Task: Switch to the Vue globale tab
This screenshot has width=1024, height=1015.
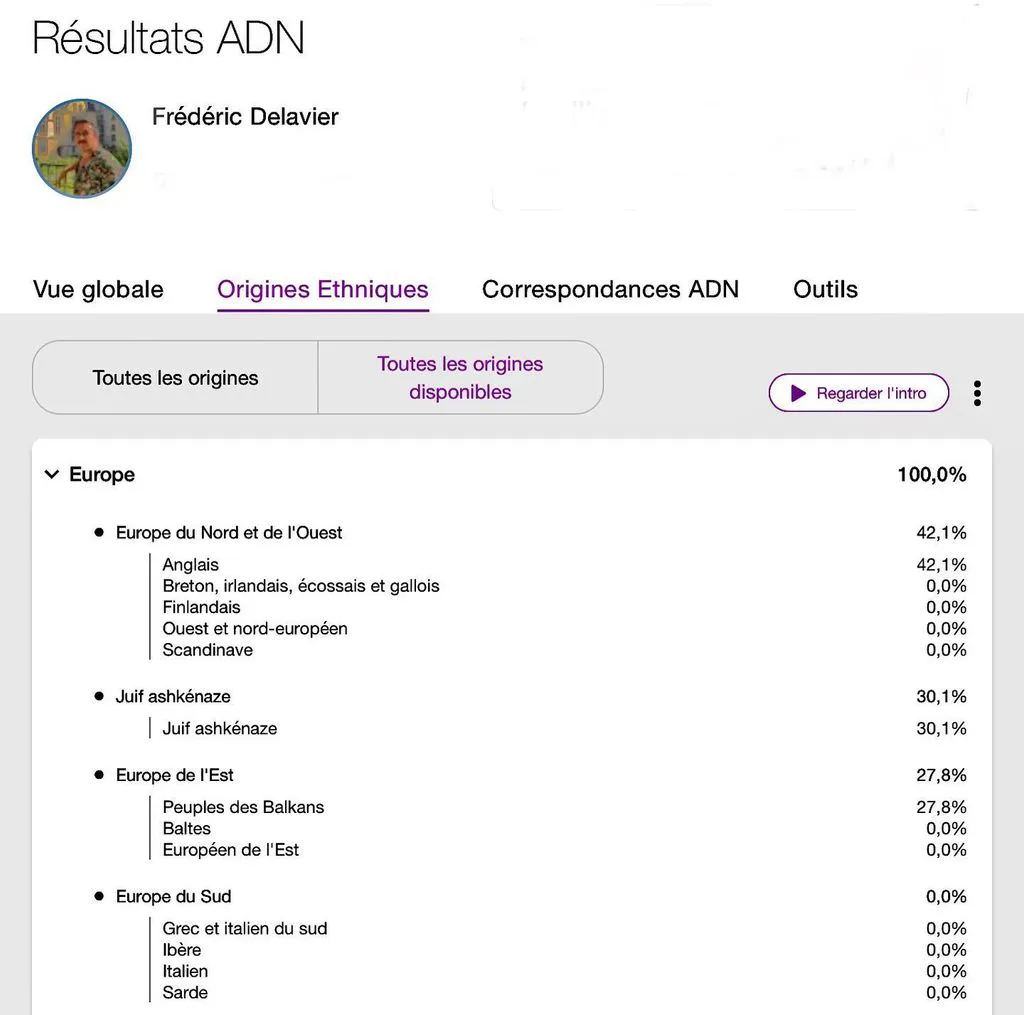Action: coord(98,289)
